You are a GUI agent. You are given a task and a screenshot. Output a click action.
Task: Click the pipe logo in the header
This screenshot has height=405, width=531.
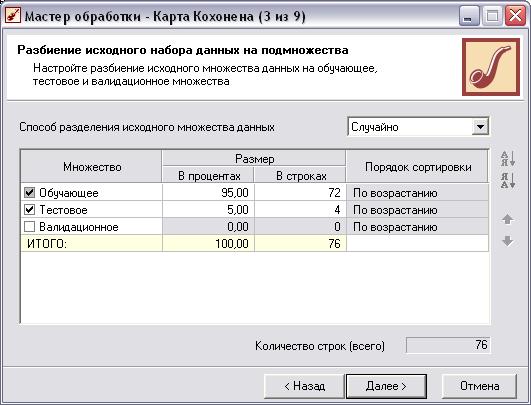[491, 67]
